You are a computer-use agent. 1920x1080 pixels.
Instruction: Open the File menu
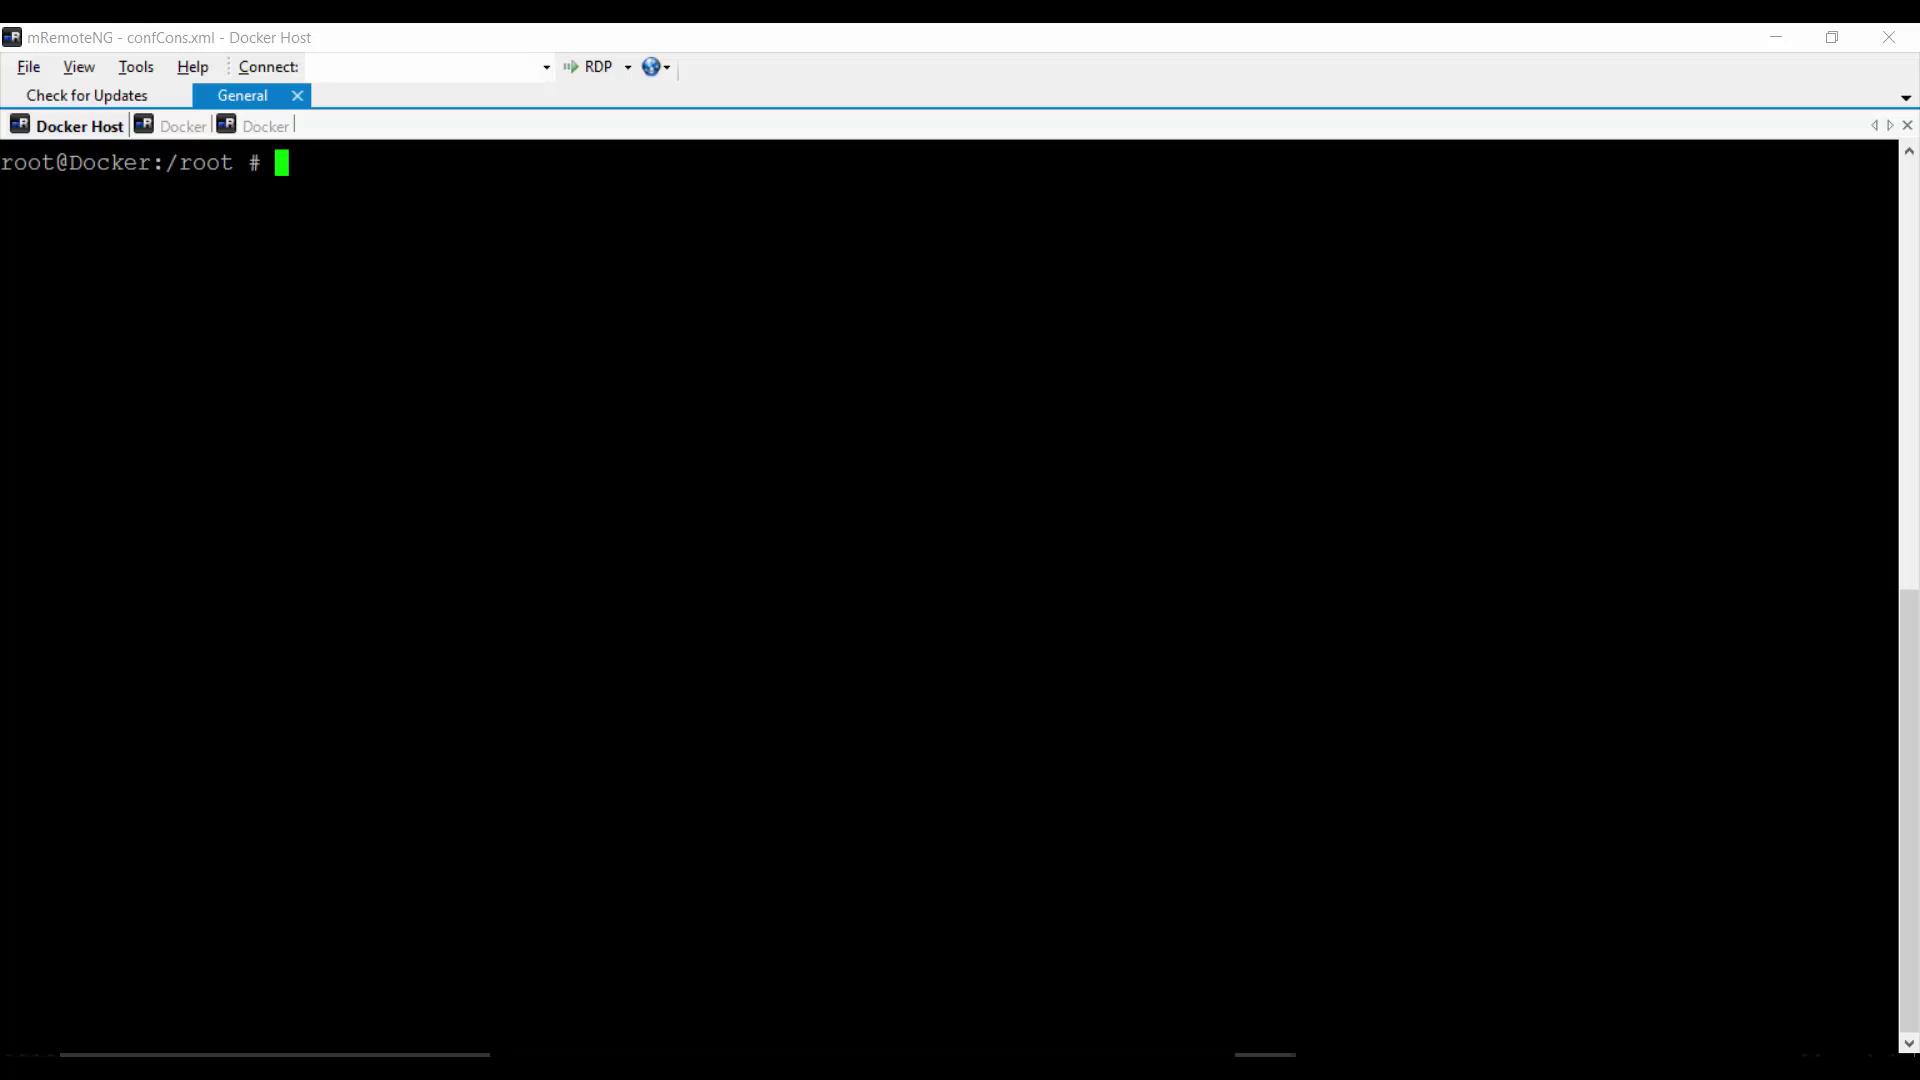click(28, 67)
